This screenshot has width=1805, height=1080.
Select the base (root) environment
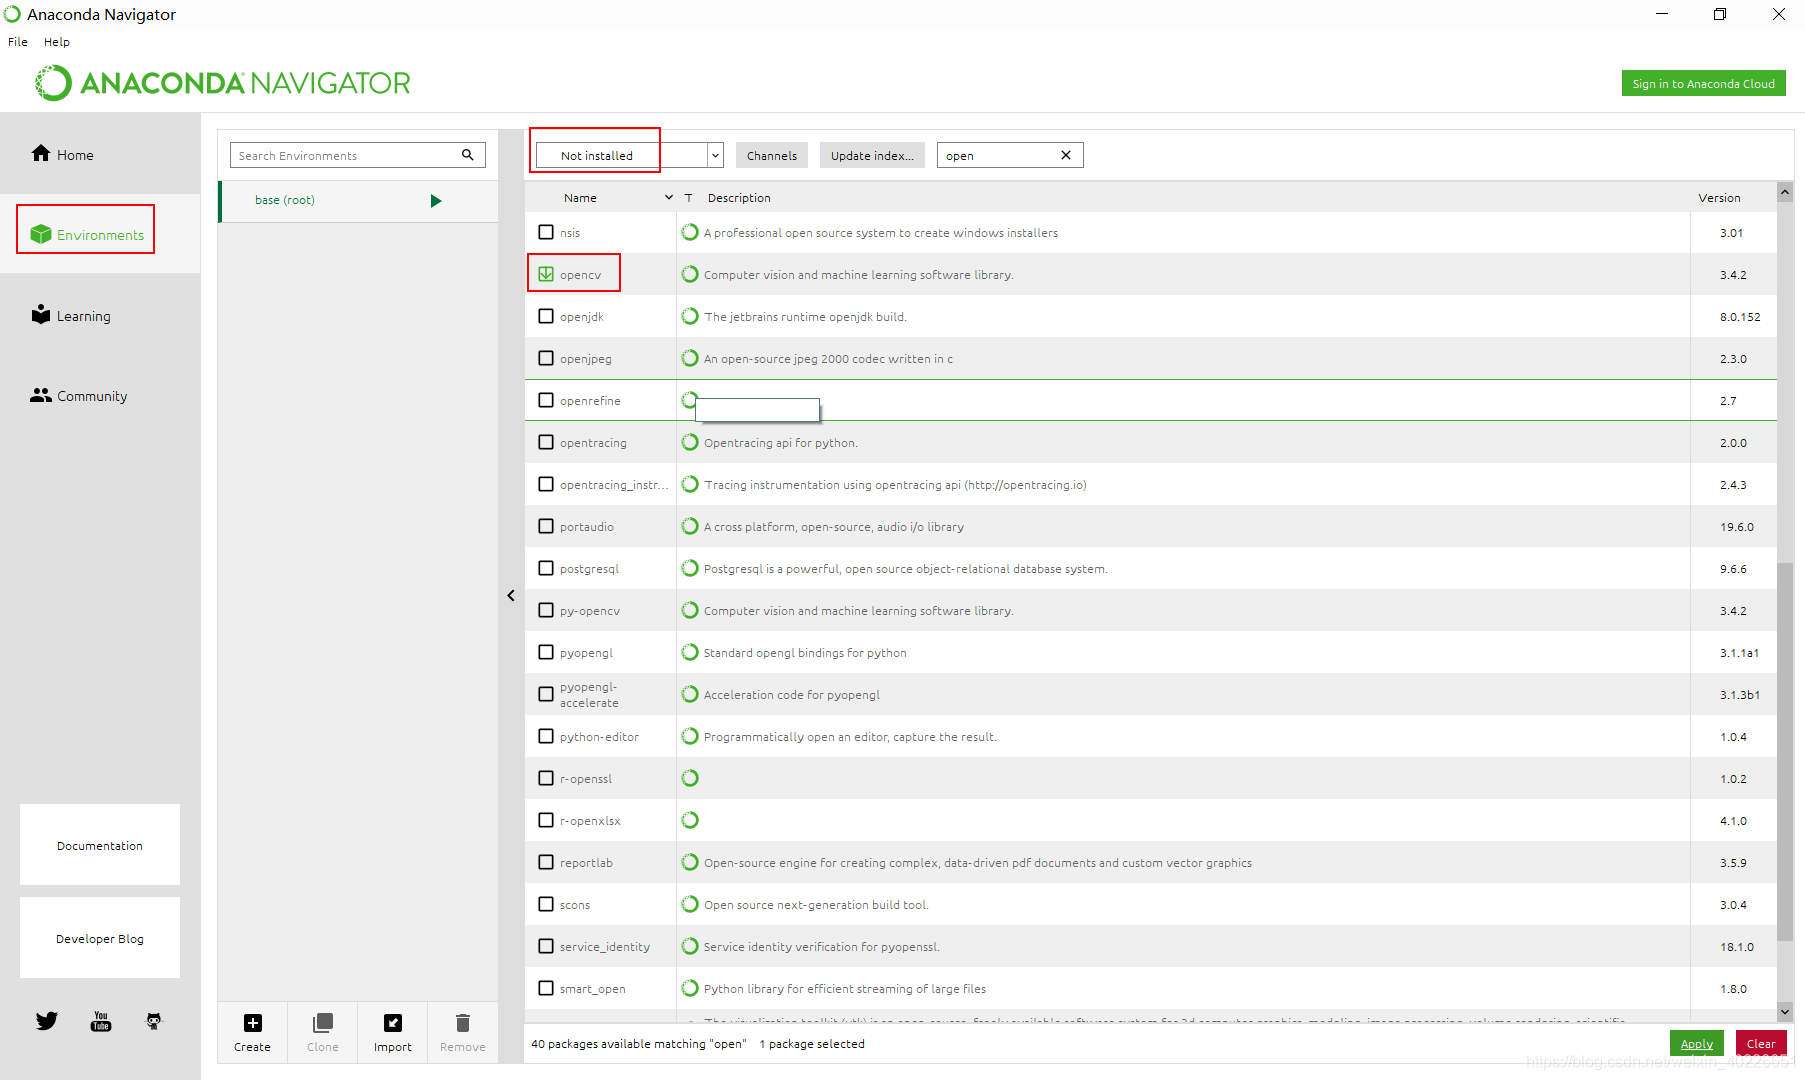click(x=358, y=200)
